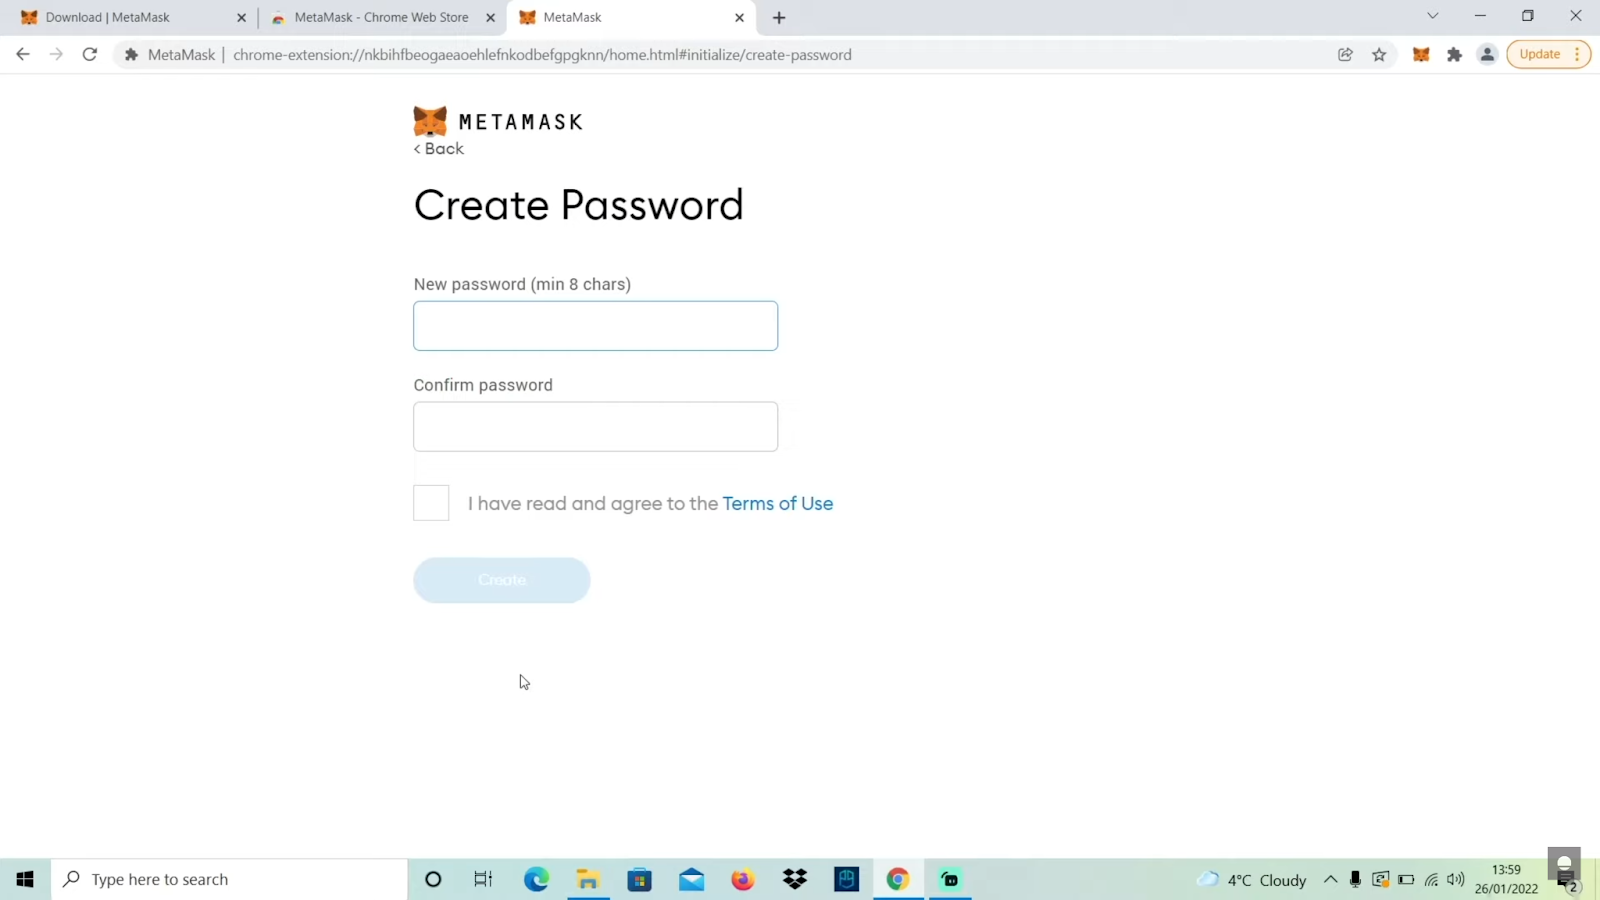The image size is (1600, 900).
Task: Click the share page icon in address bar
Action: pos(1346,55)
